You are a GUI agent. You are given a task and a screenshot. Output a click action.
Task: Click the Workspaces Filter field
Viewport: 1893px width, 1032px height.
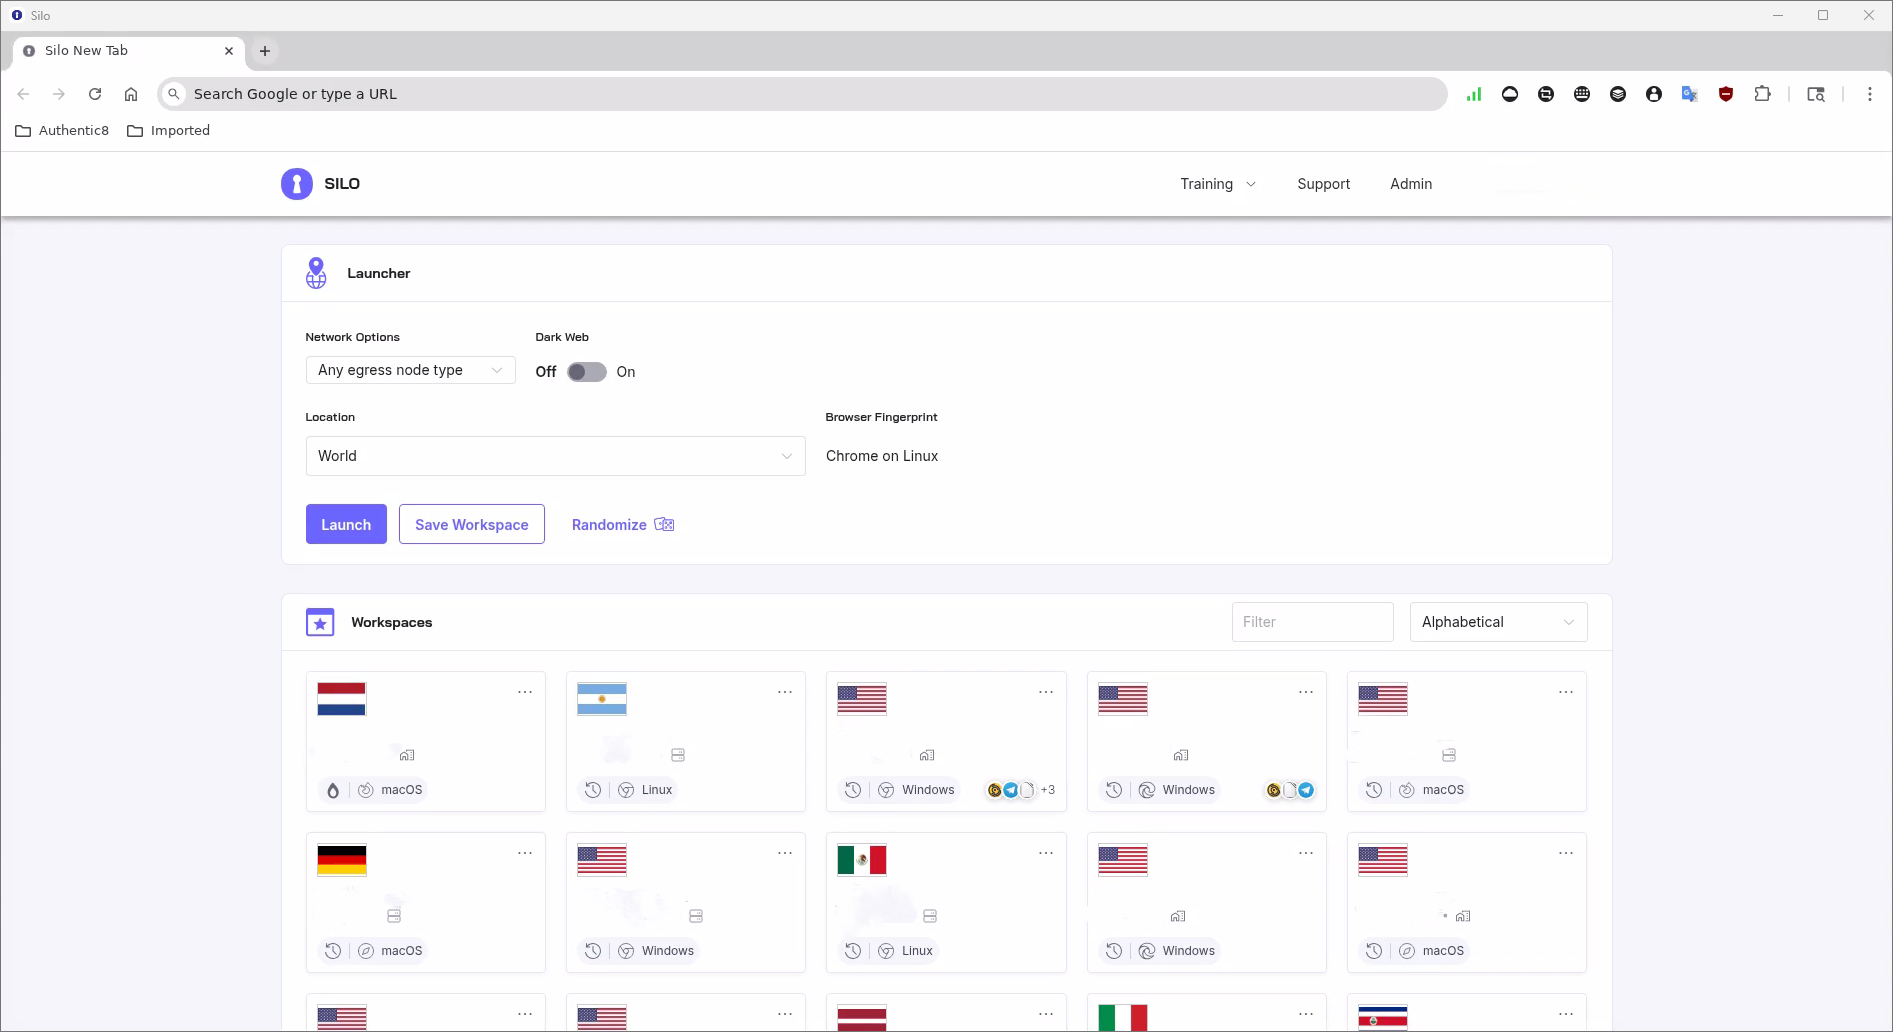point(1313,622)
